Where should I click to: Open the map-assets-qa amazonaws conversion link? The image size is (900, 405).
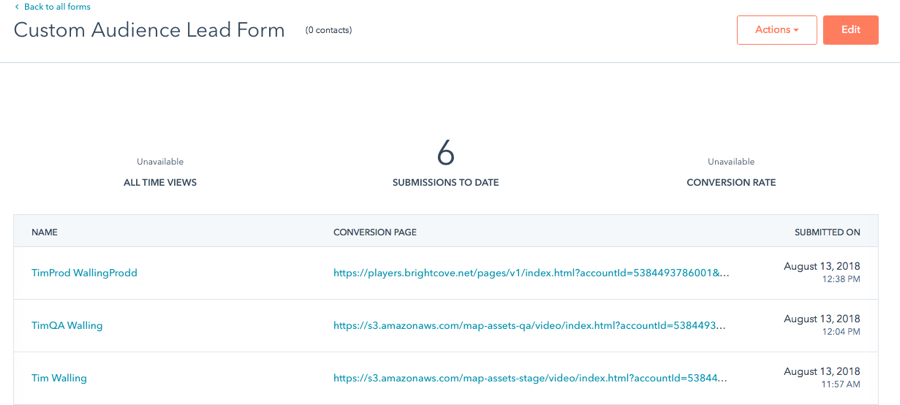pyautogui.click(x=529, y=326)
